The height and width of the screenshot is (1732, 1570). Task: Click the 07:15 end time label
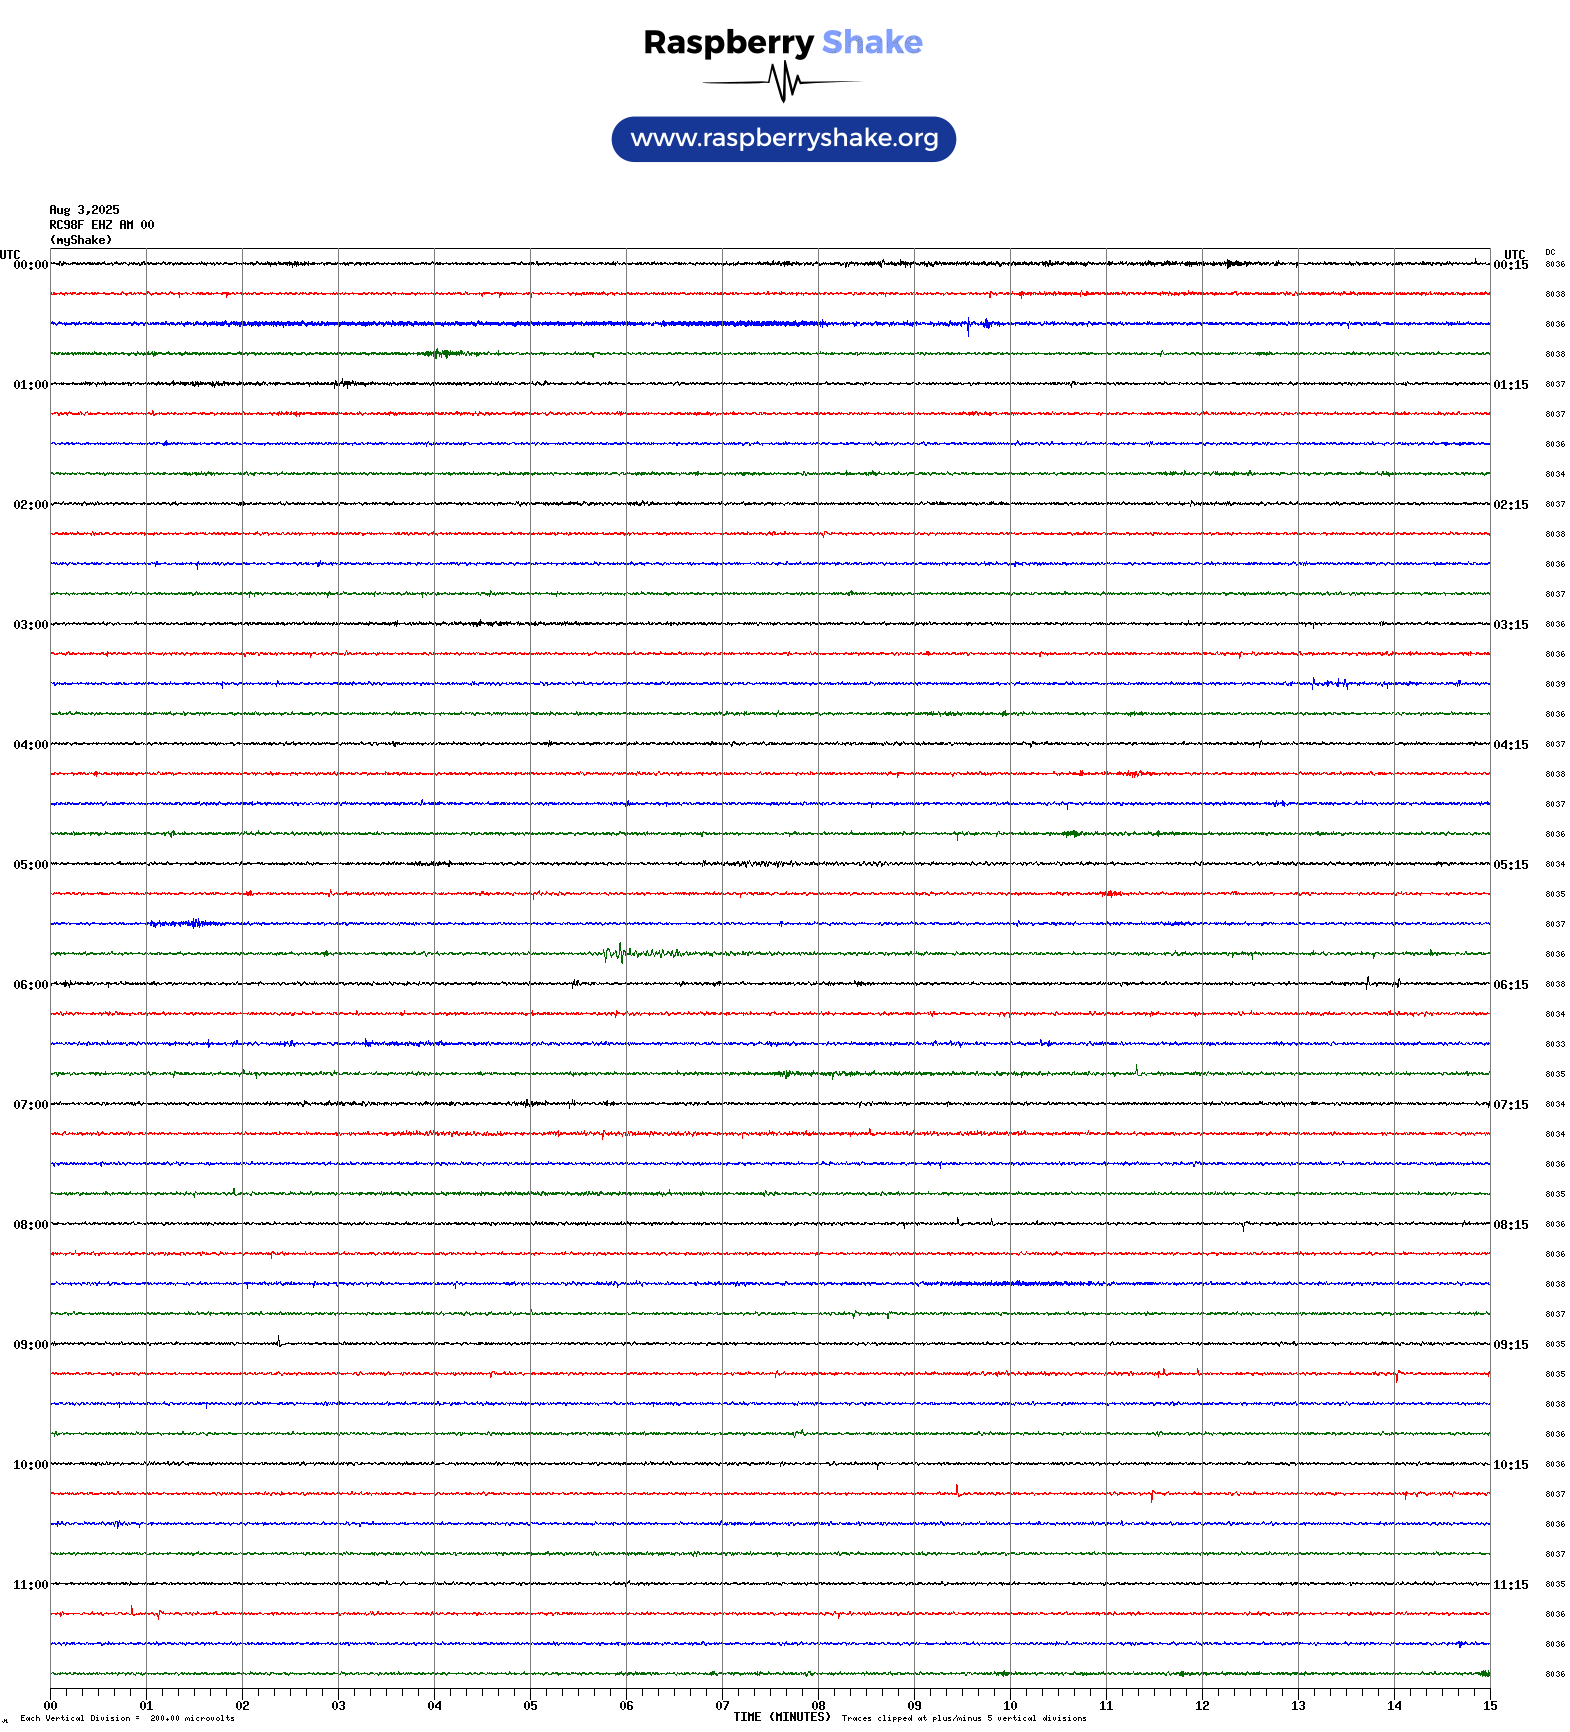(x=1511, y=1105)
